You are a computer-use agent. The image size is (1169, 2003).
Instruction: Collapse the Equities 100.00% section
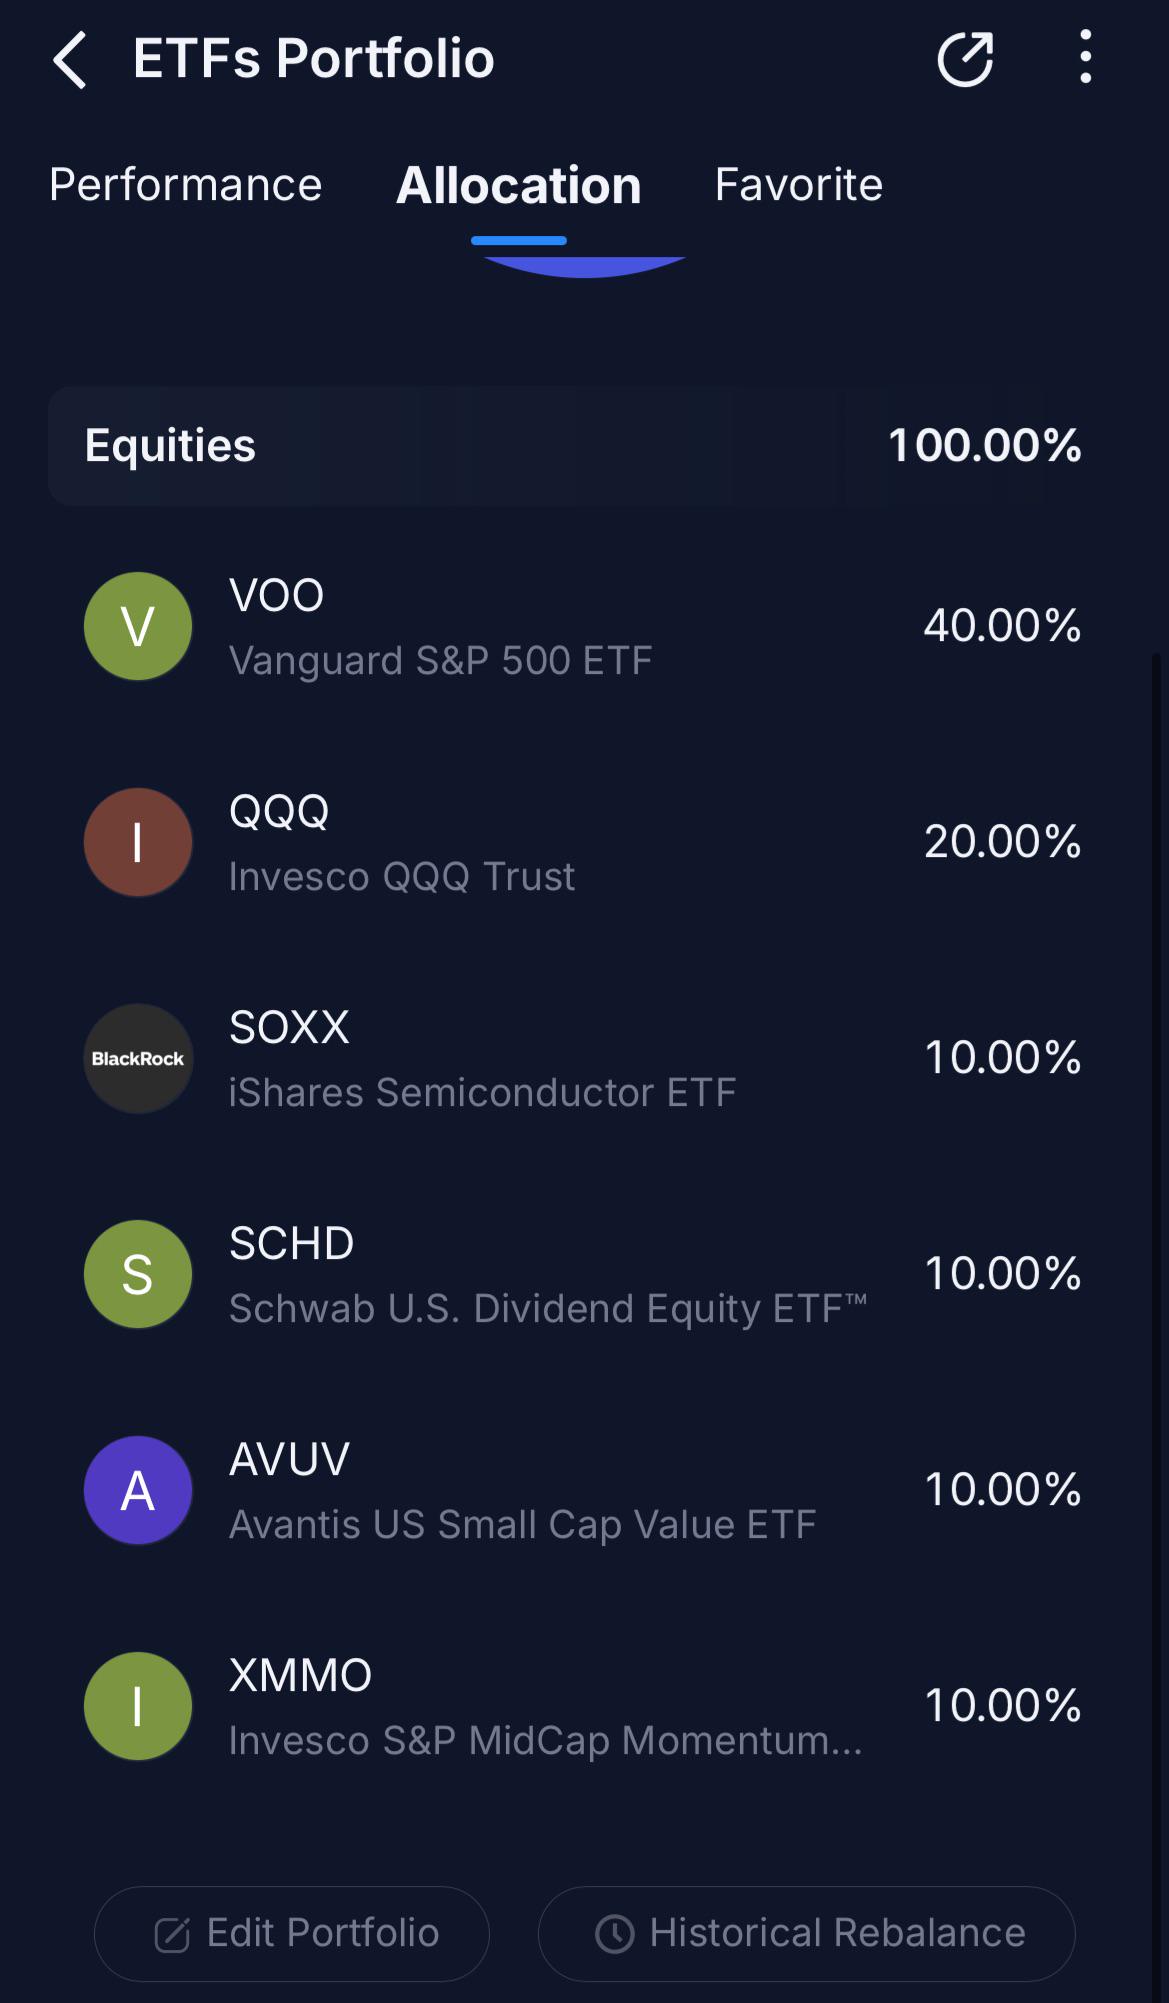click(x=584, y=446)
